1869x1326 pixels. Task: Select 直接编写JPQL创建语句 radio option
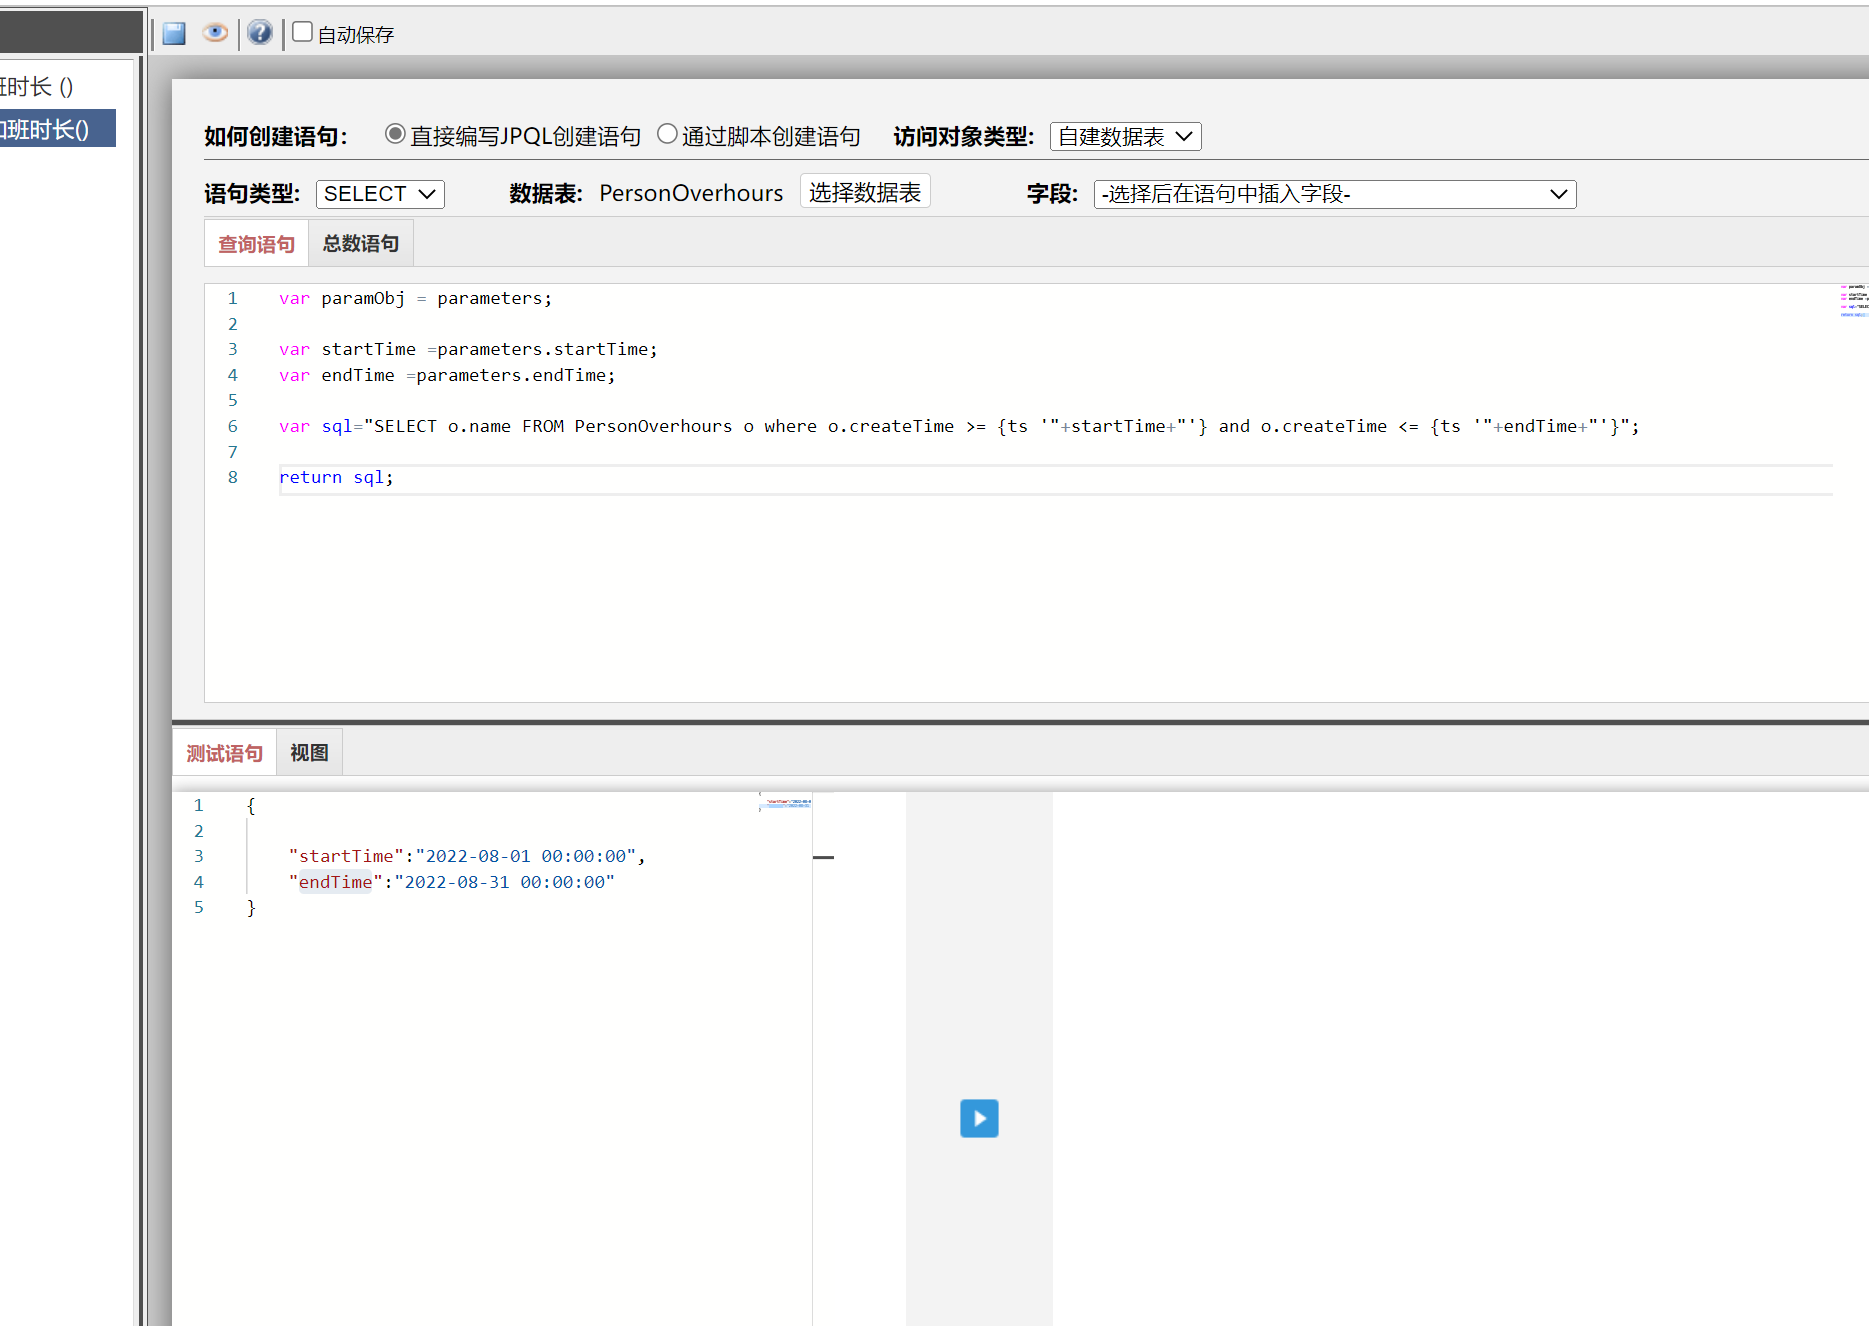click(395, 134)
